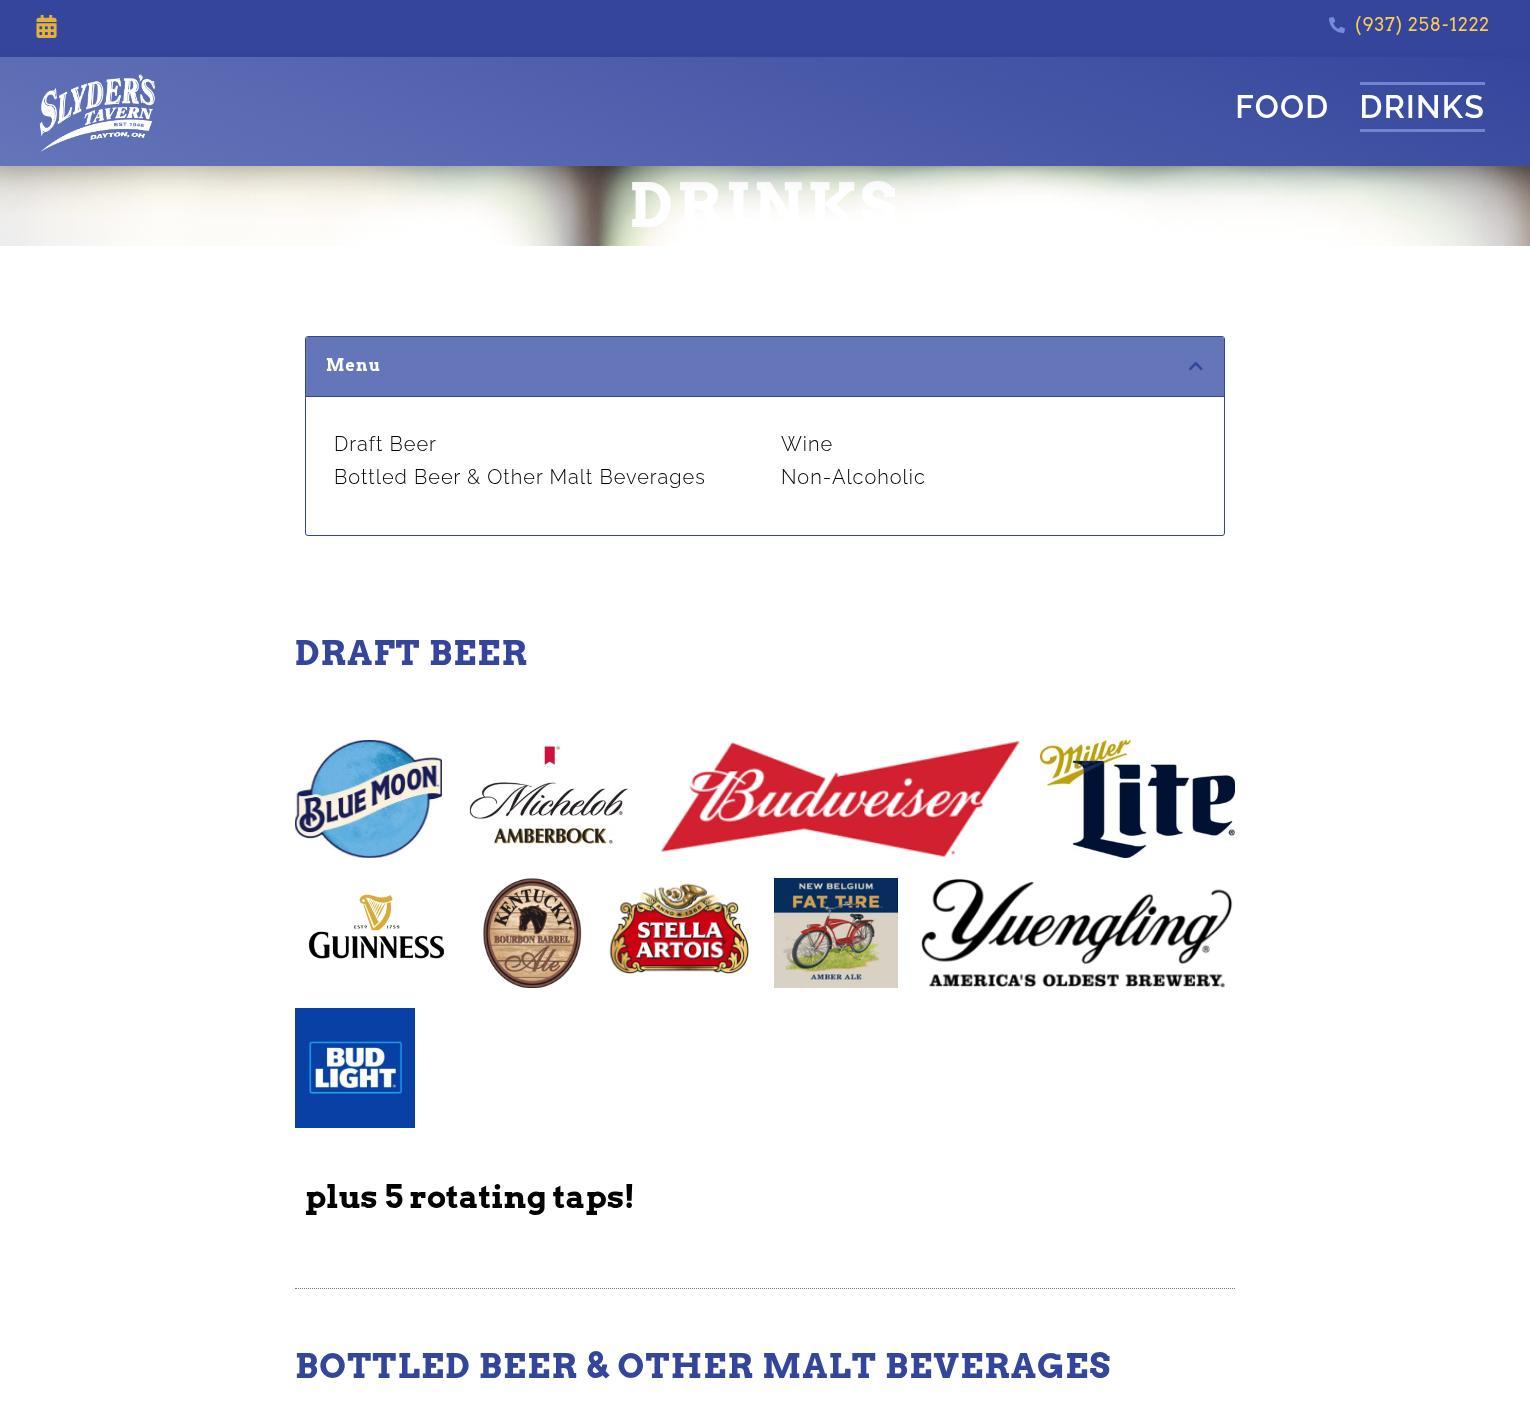Click the Menu accordion header

click(x=765, y=366)
